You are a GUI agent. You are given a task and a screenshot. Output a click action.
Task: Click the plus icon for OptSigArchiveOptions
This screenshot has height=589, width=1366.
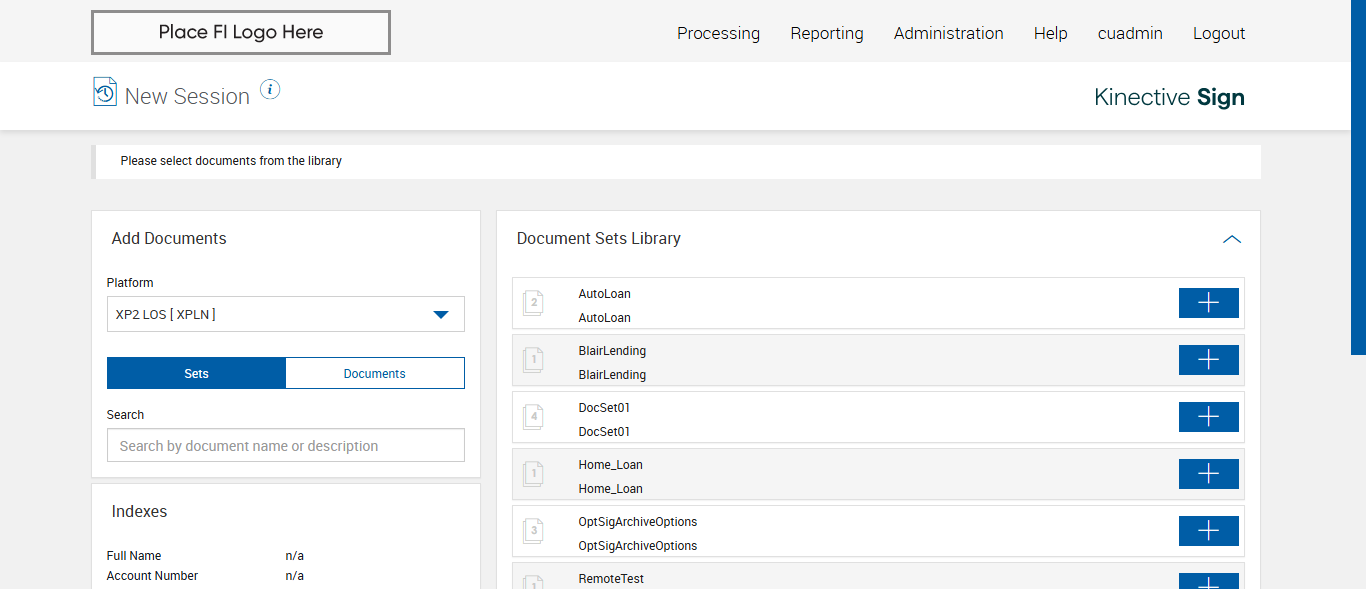click(1208, 531)
